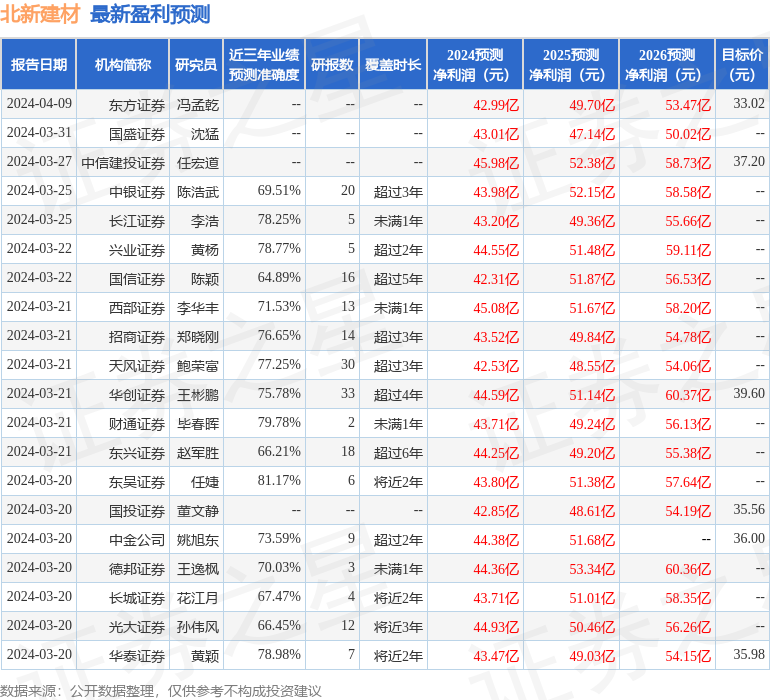Click the 北新建材 title text
Viewport: 770px width, 700px height.
click(40, 14)
